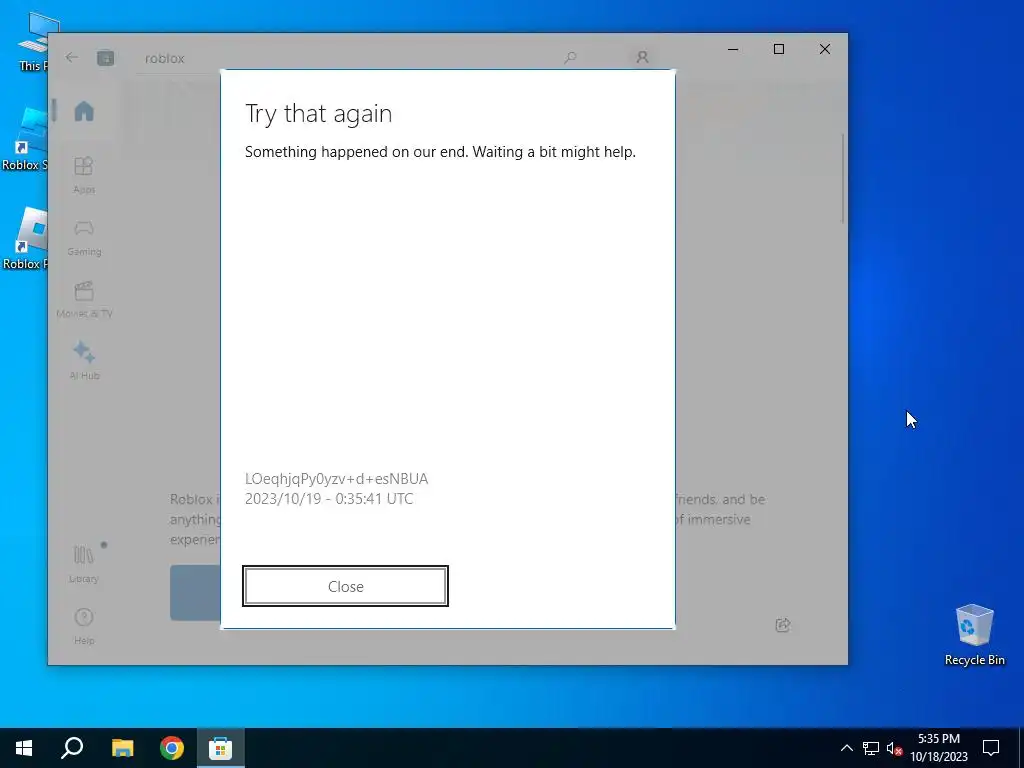Click the Store page vertical scrollbar
1024x768 pixels.
pos(842,178)
